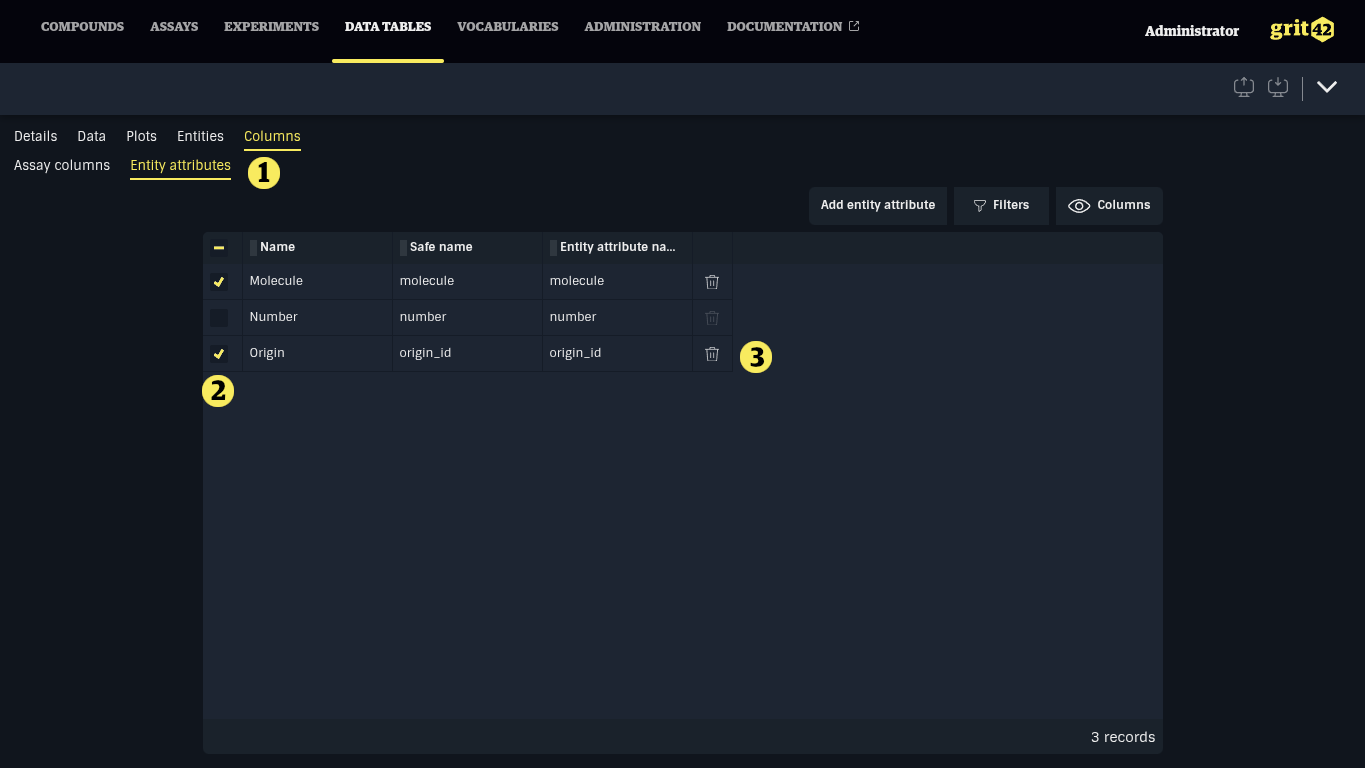Uncheck the Molecule row checkbox

219,282
